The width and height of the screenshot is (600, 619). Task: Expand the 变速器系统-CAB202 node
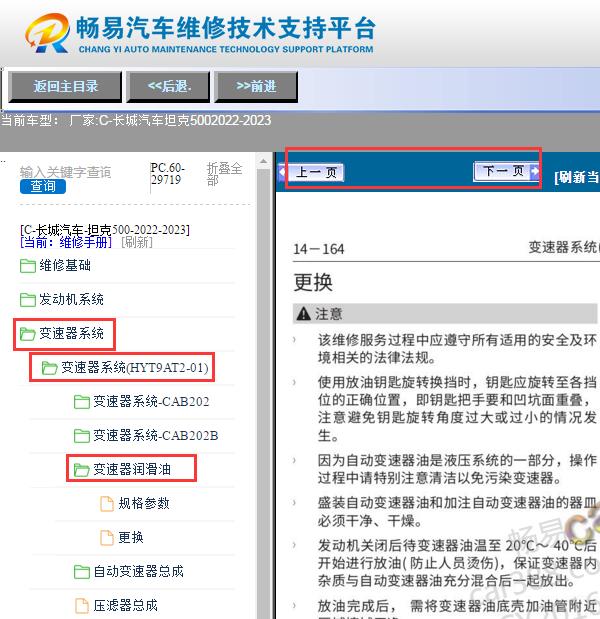[x=151, y=401]
